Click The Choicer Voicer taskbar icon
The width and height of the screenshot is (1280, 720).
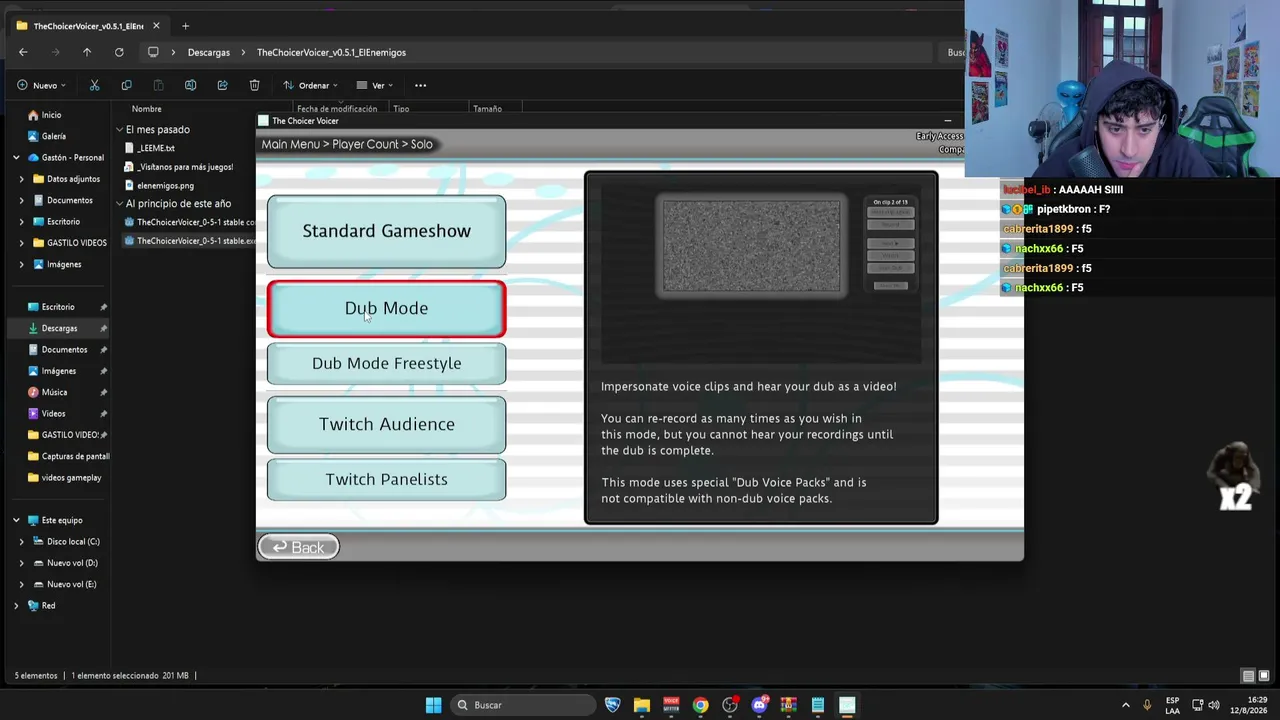pos(847,705)
